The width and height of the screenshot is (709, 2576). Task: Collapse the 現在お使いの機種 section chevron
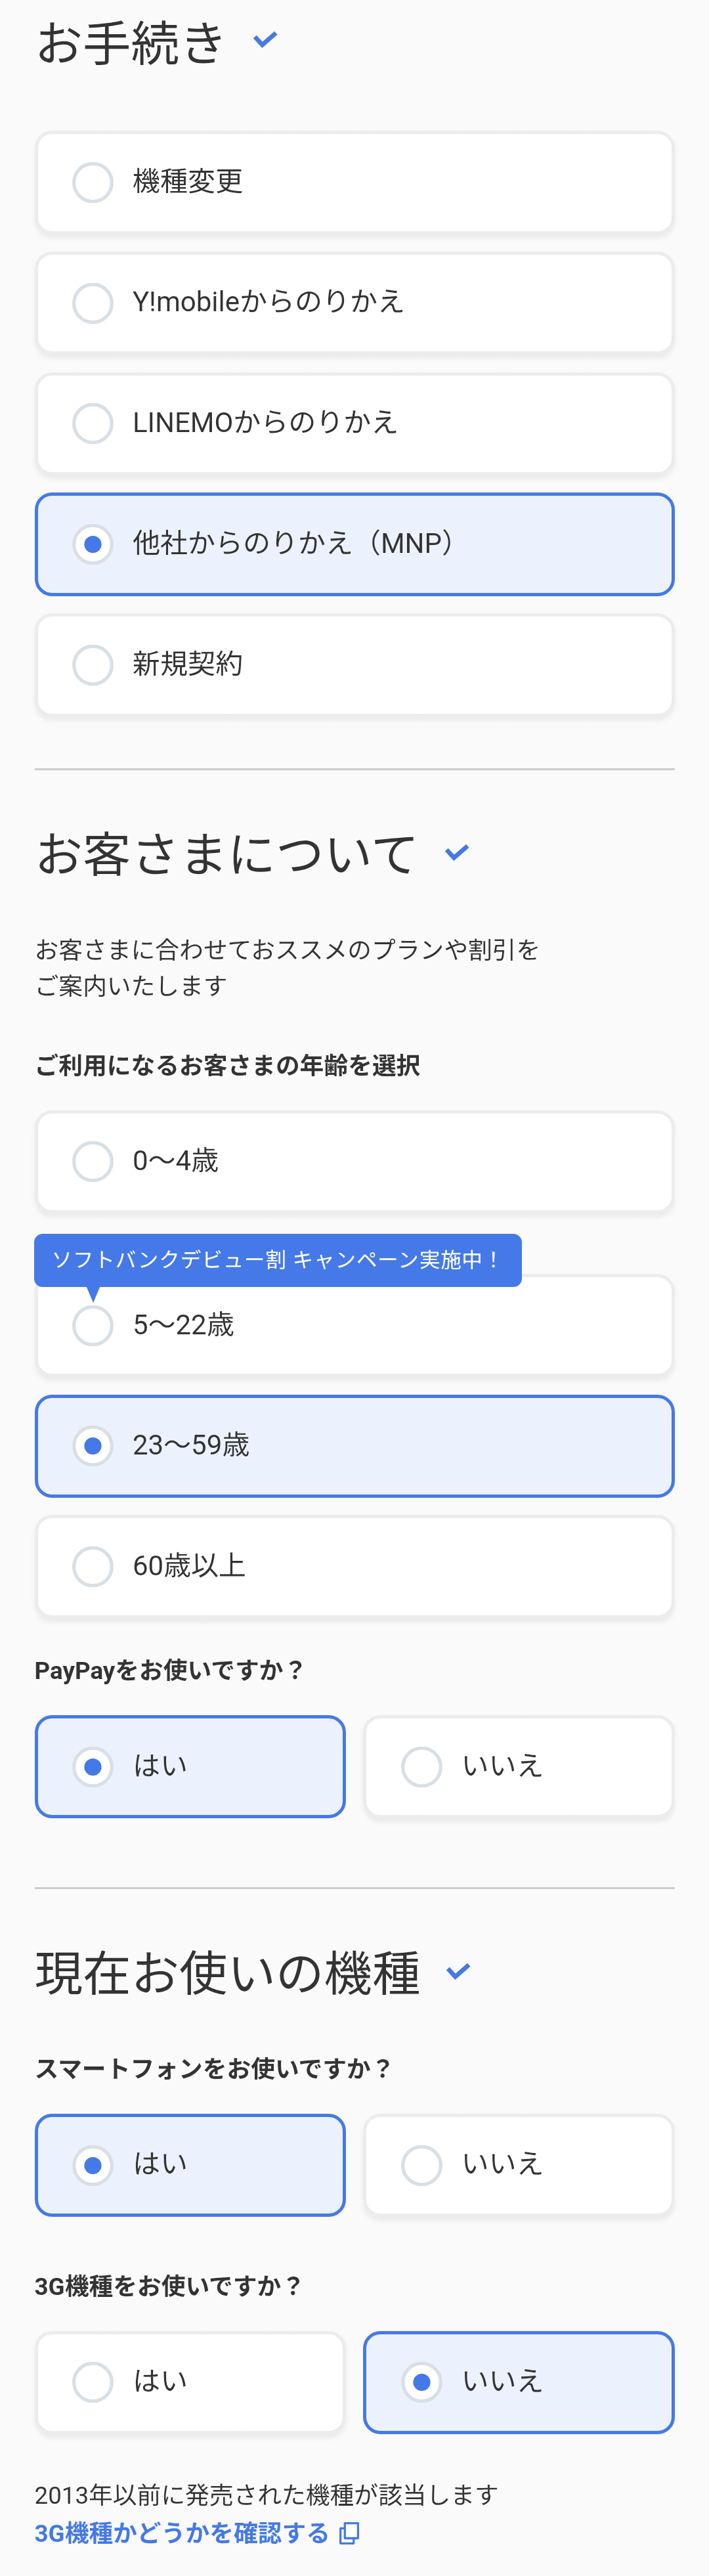[x=458, y=1971]
